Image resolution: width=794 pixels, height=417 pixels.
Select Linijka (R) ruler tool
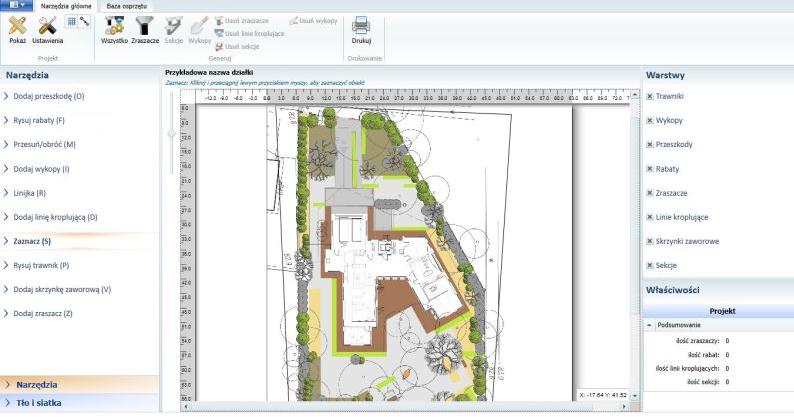29,193
